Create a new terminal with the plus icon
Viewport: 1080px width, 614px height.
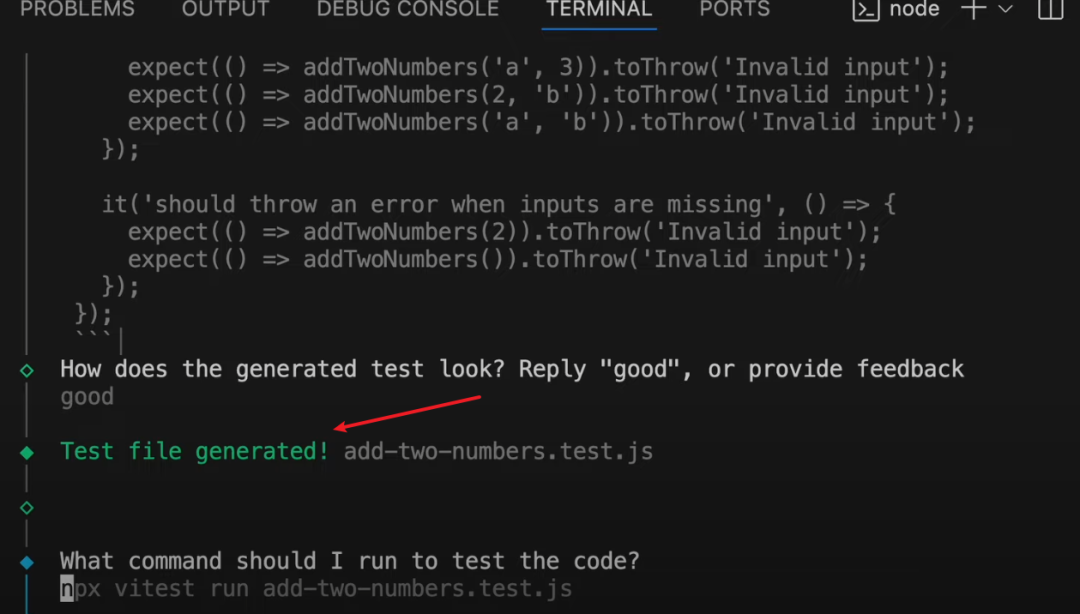pos(972,9)
